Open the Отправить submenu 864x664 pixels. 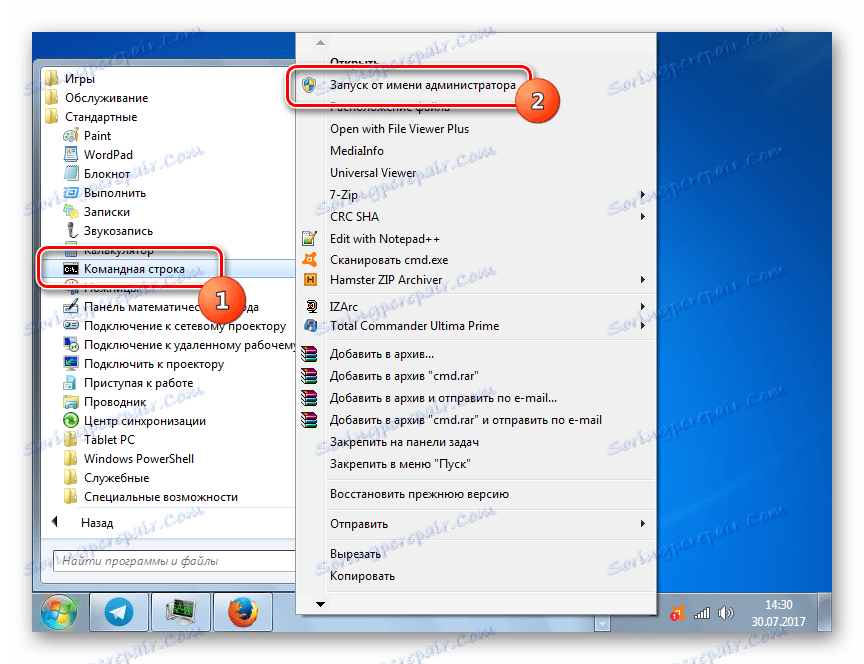tap(477, 523)
